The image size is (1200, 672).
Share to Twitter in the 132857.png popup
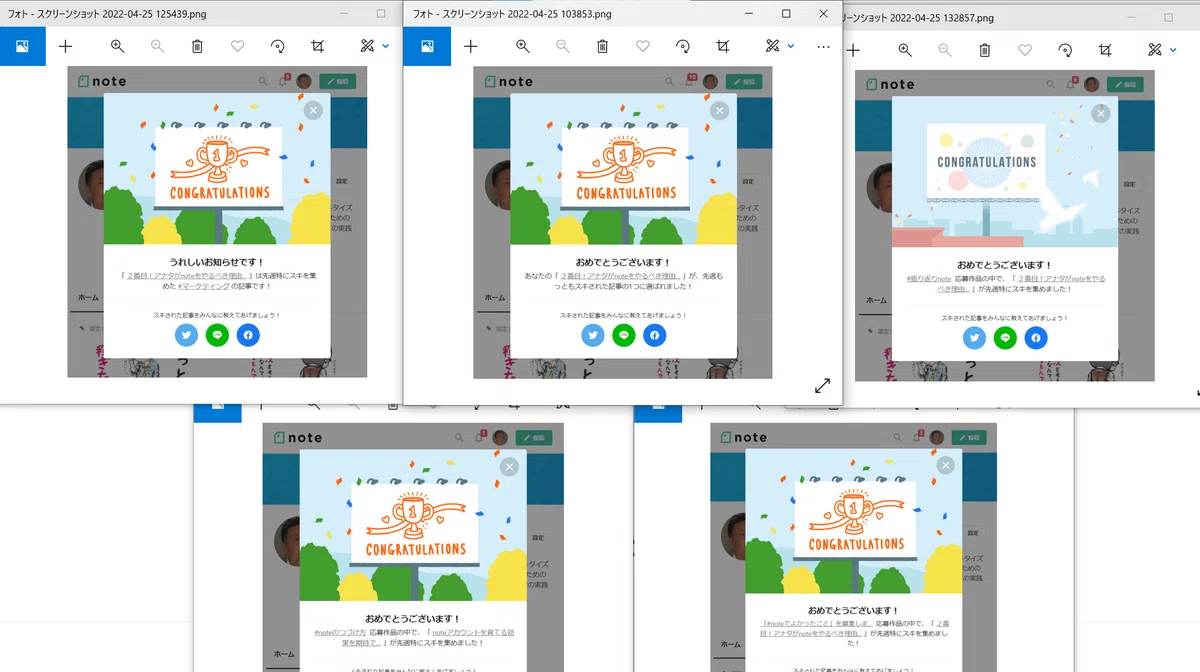(974, 338)
